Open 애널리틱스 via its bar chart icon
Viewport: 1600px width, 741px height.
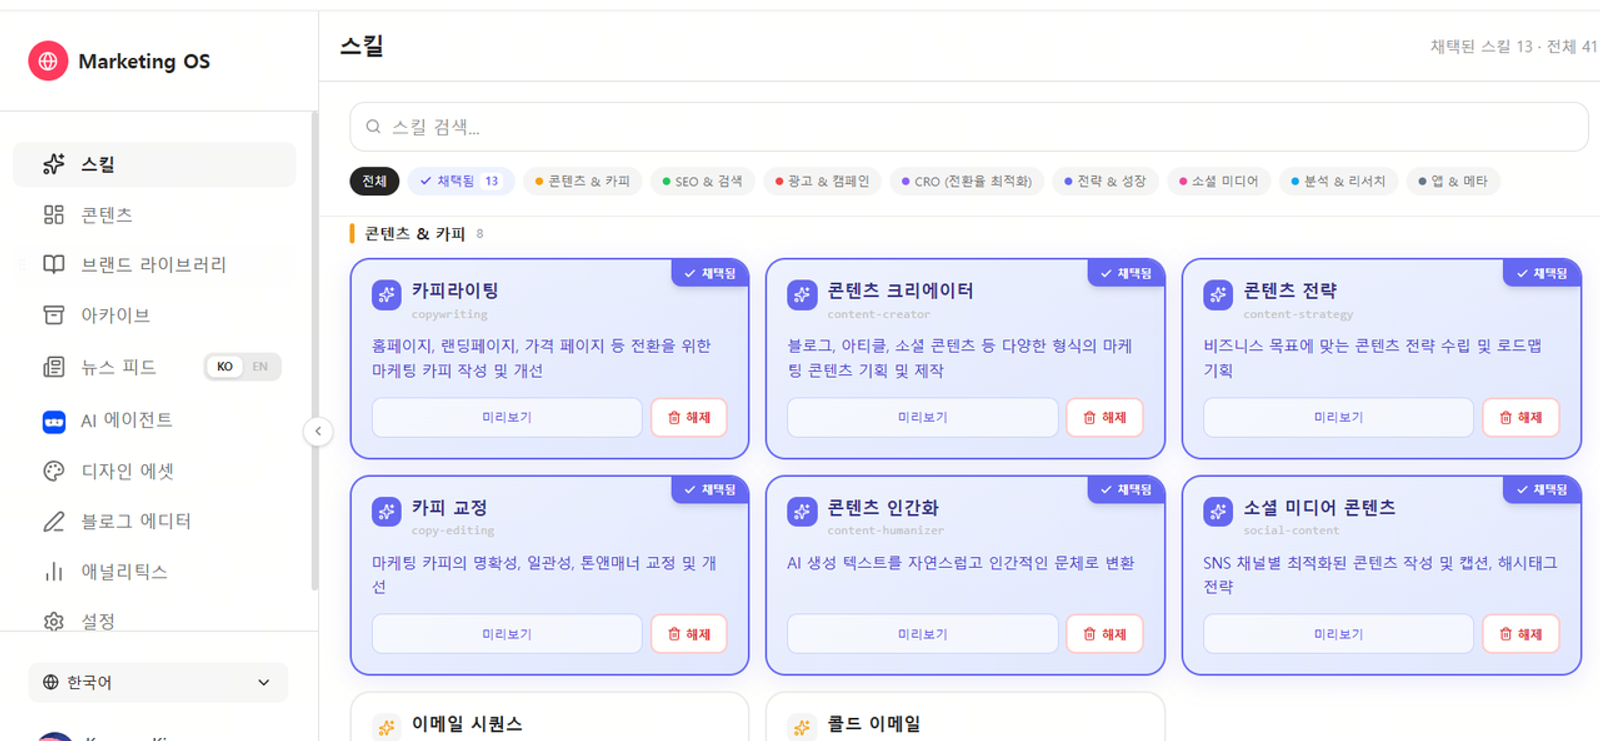point(54,572)
